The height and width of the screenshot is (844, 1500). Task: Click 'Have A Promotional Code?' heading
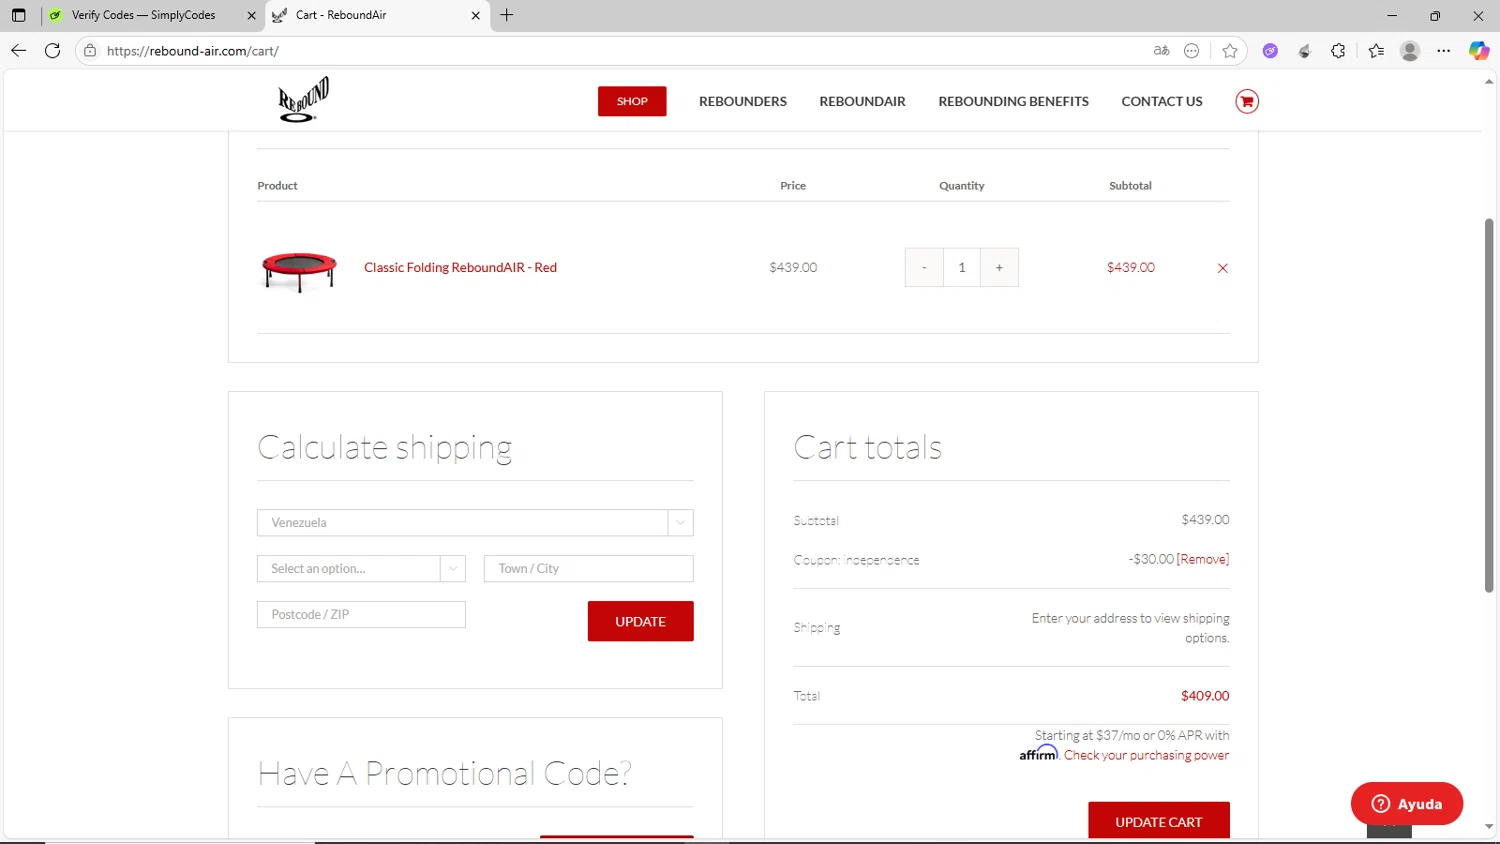(x=444, y=773)
